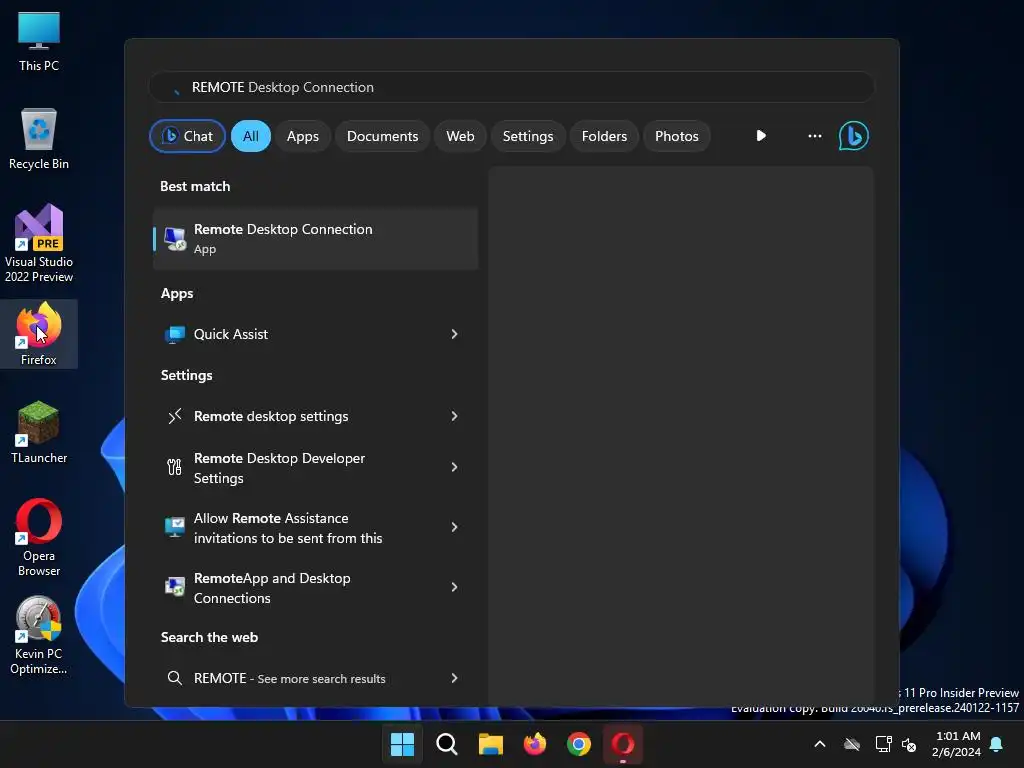The width and height of the screenshot is (1024, 768).
Task: Open Remote desktop settings result
Action: coord(315,416)
